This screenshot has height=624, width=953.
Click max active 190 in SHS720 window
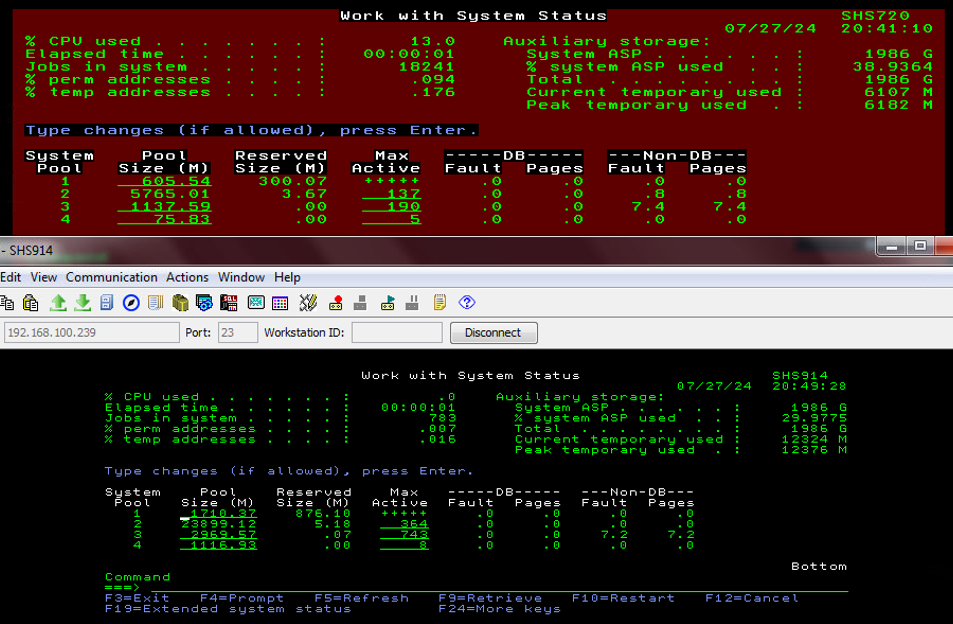click(x=391, y=207)
